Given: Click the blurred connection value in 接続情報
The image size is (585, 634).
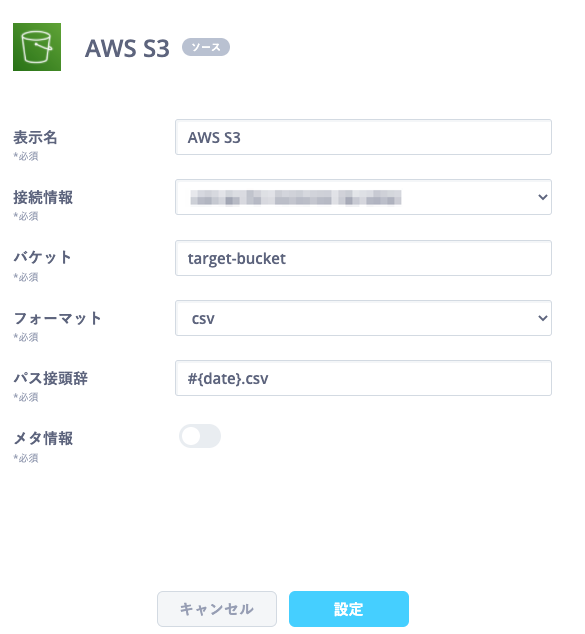Looking at the screenshot, I should (x=296, y=198).
